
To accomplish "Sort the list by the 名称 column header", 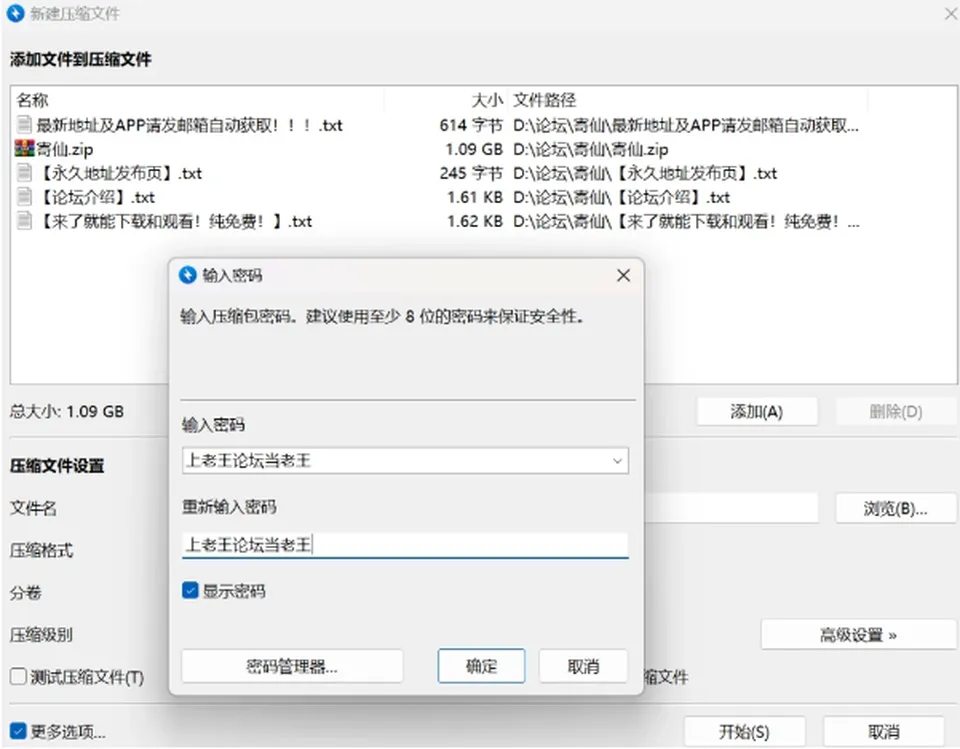I will tap(32, 100).
